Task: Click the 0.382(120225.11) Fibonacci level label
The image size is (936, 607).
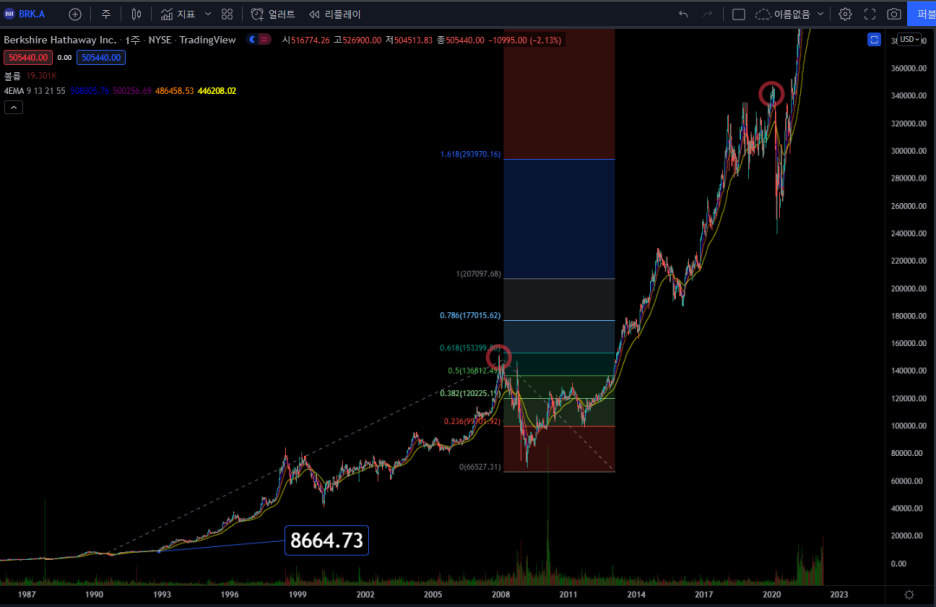Action: tap(469, 393)
